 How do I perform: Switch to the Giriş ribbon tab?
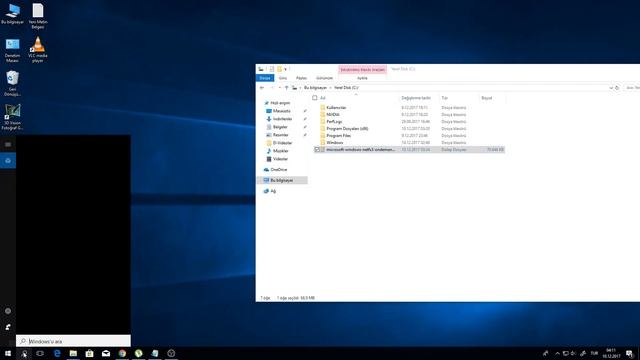283,78
